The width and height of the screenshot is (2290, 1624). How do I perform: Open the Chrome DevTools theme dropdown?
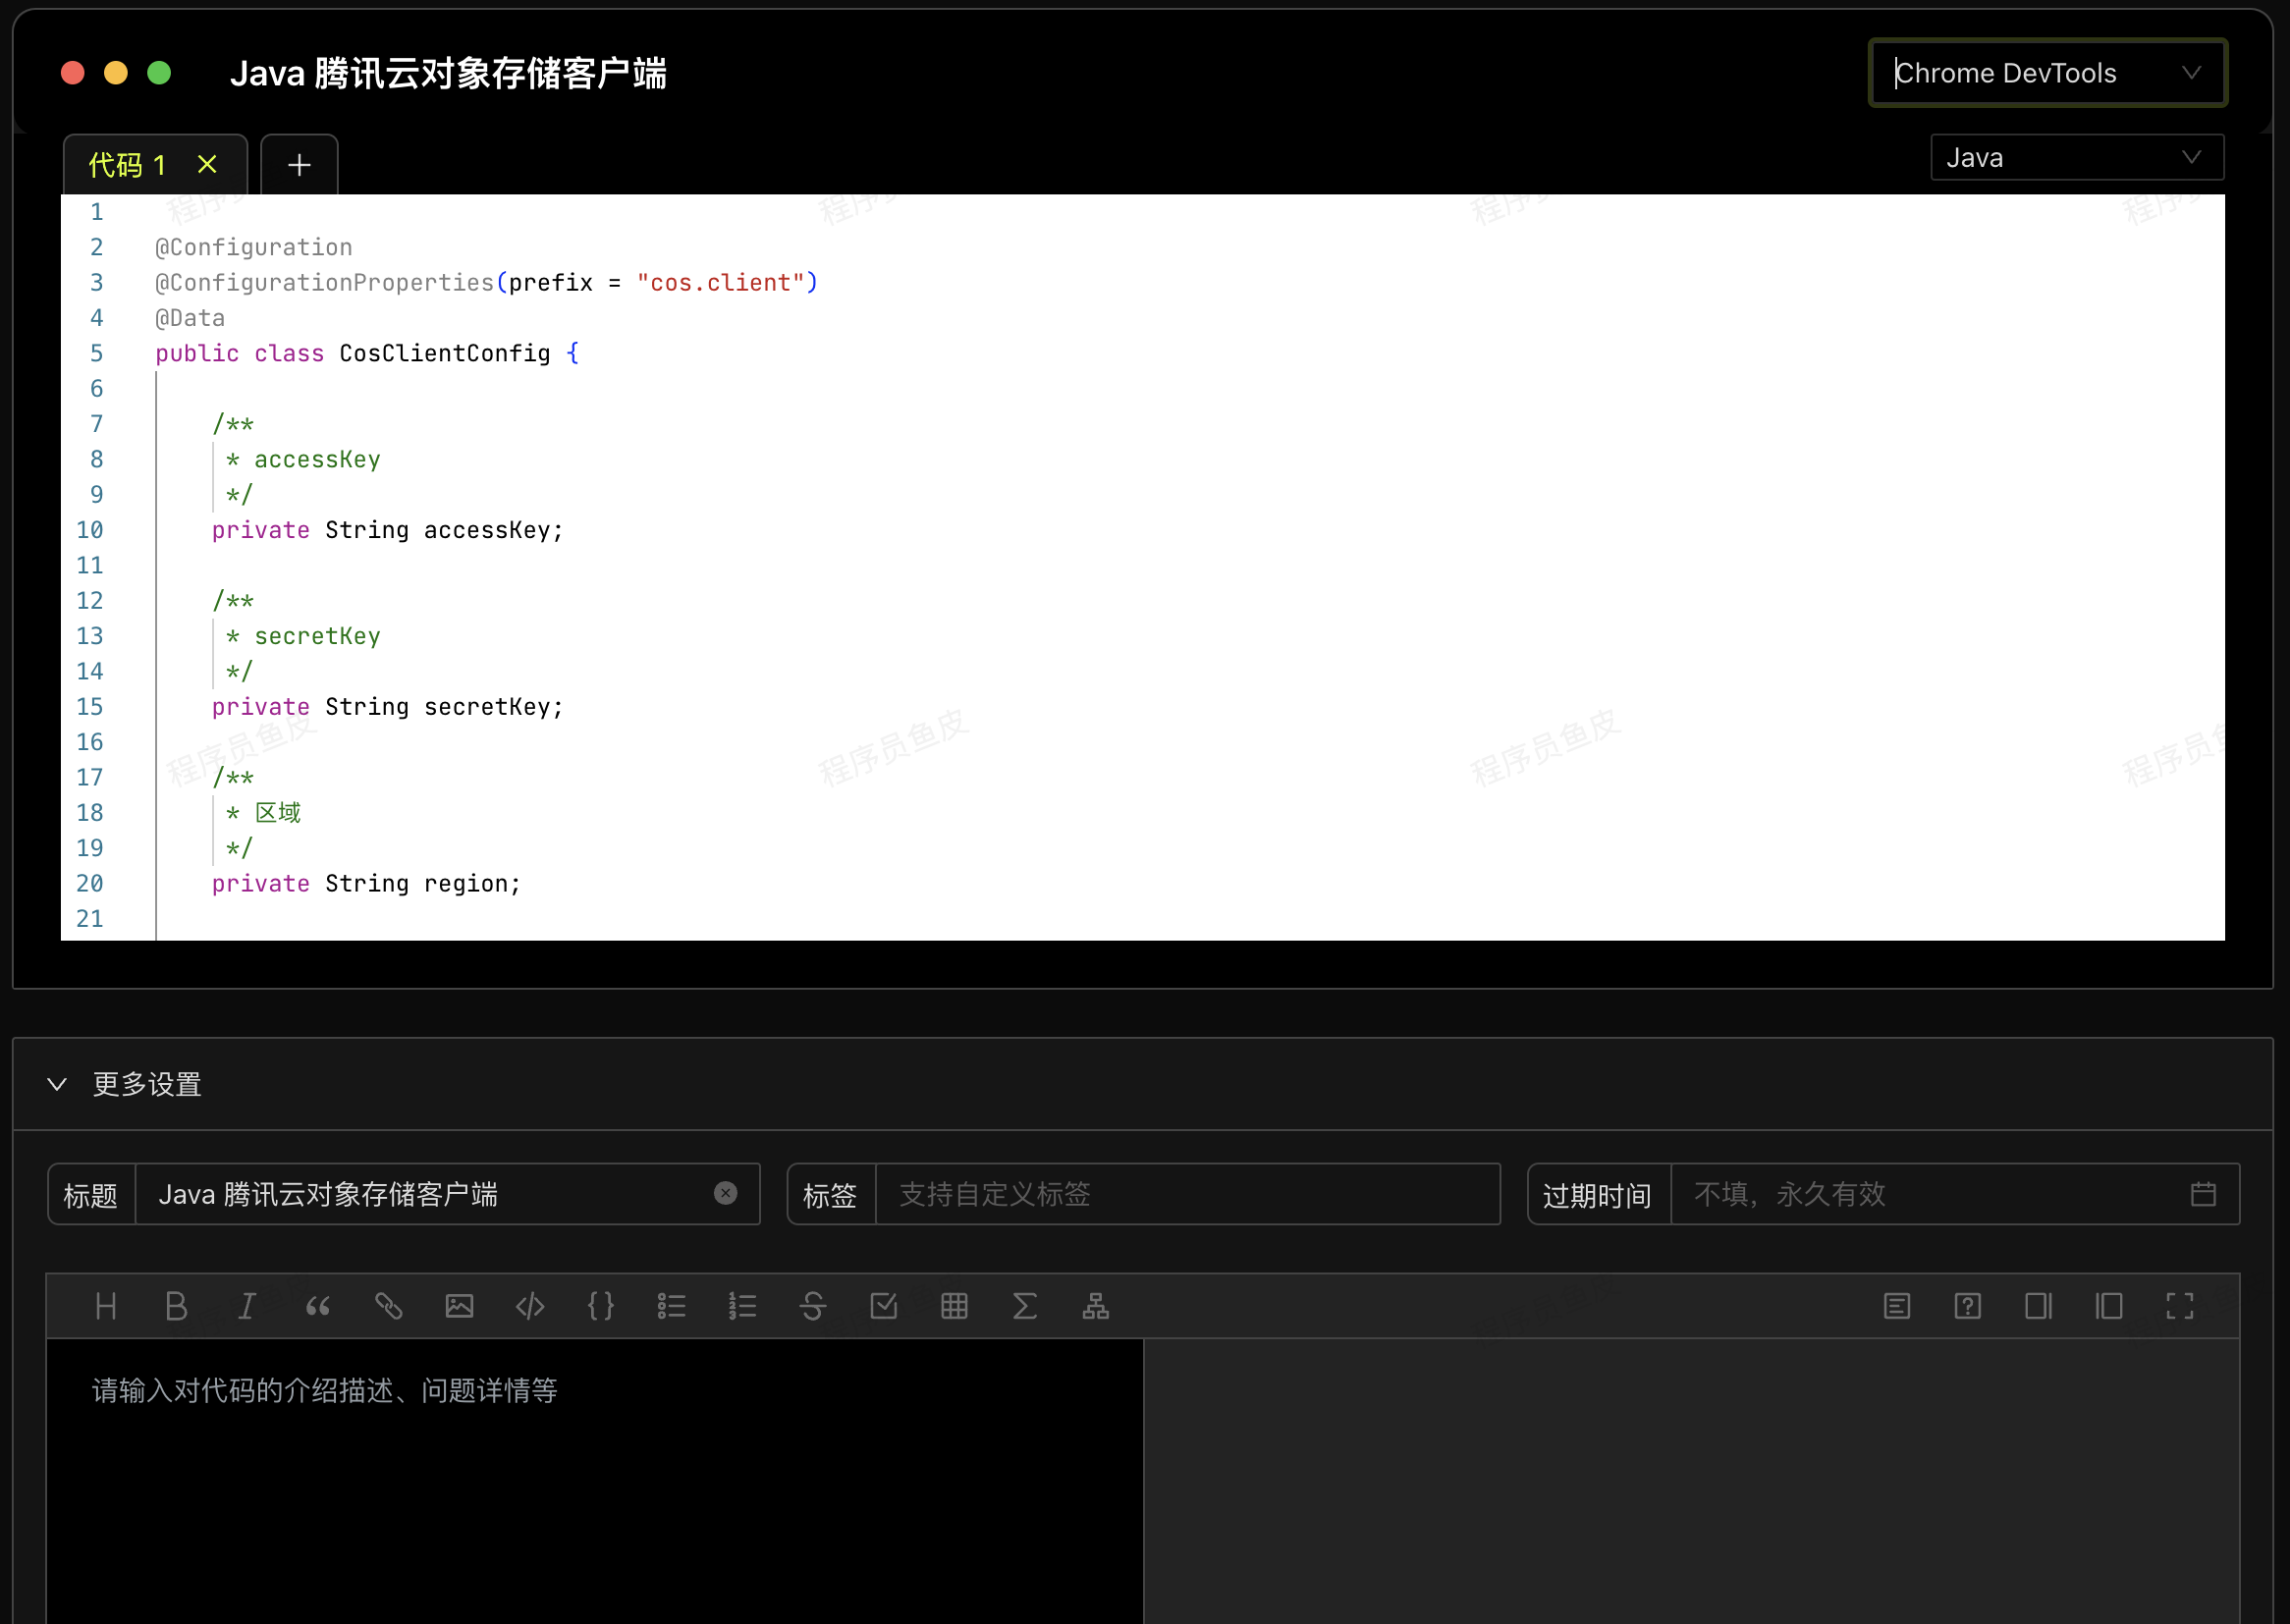tap(2046, 73)
